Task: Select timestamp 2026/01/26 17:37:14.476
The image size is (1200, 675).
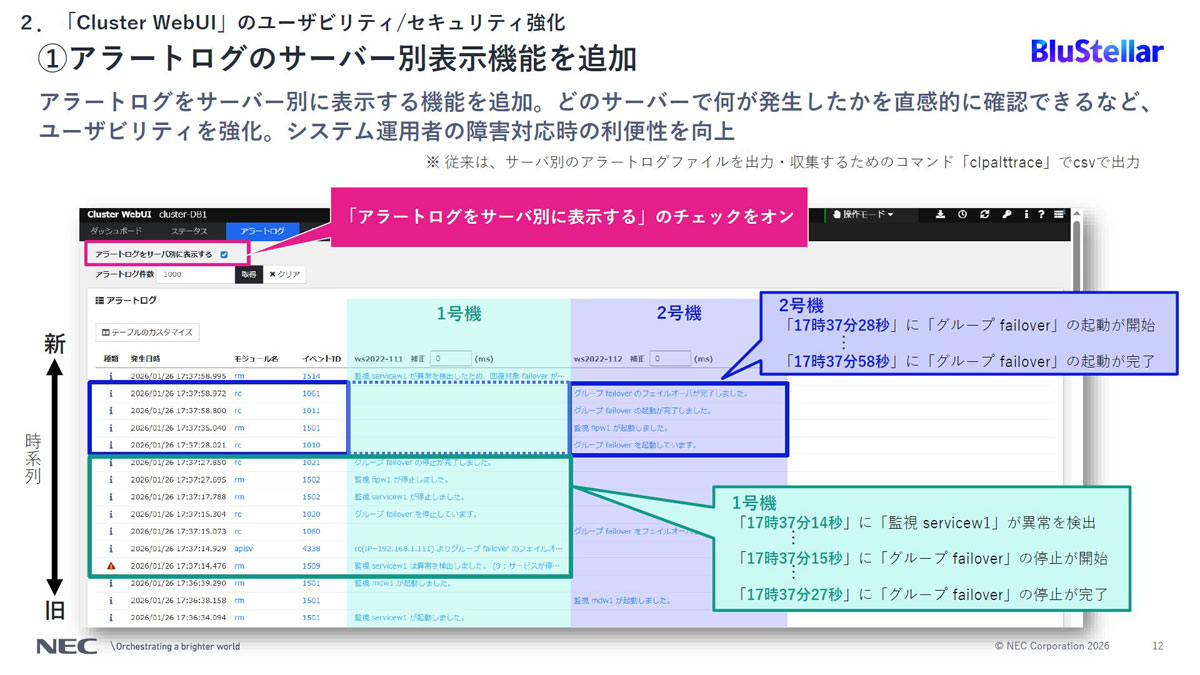Action: 178,565
